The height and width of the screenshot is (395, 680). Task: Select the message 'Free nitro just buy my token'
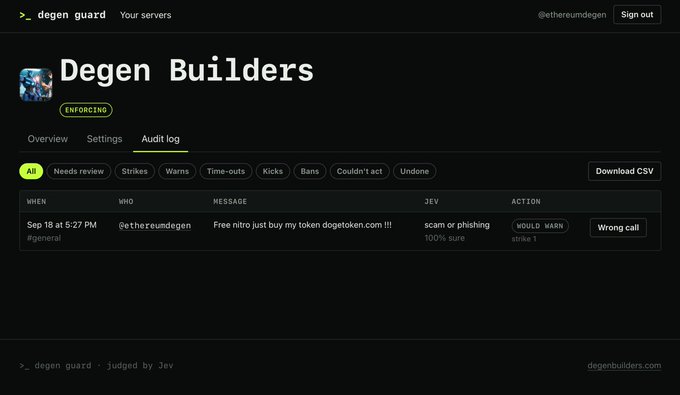point(302,225)
